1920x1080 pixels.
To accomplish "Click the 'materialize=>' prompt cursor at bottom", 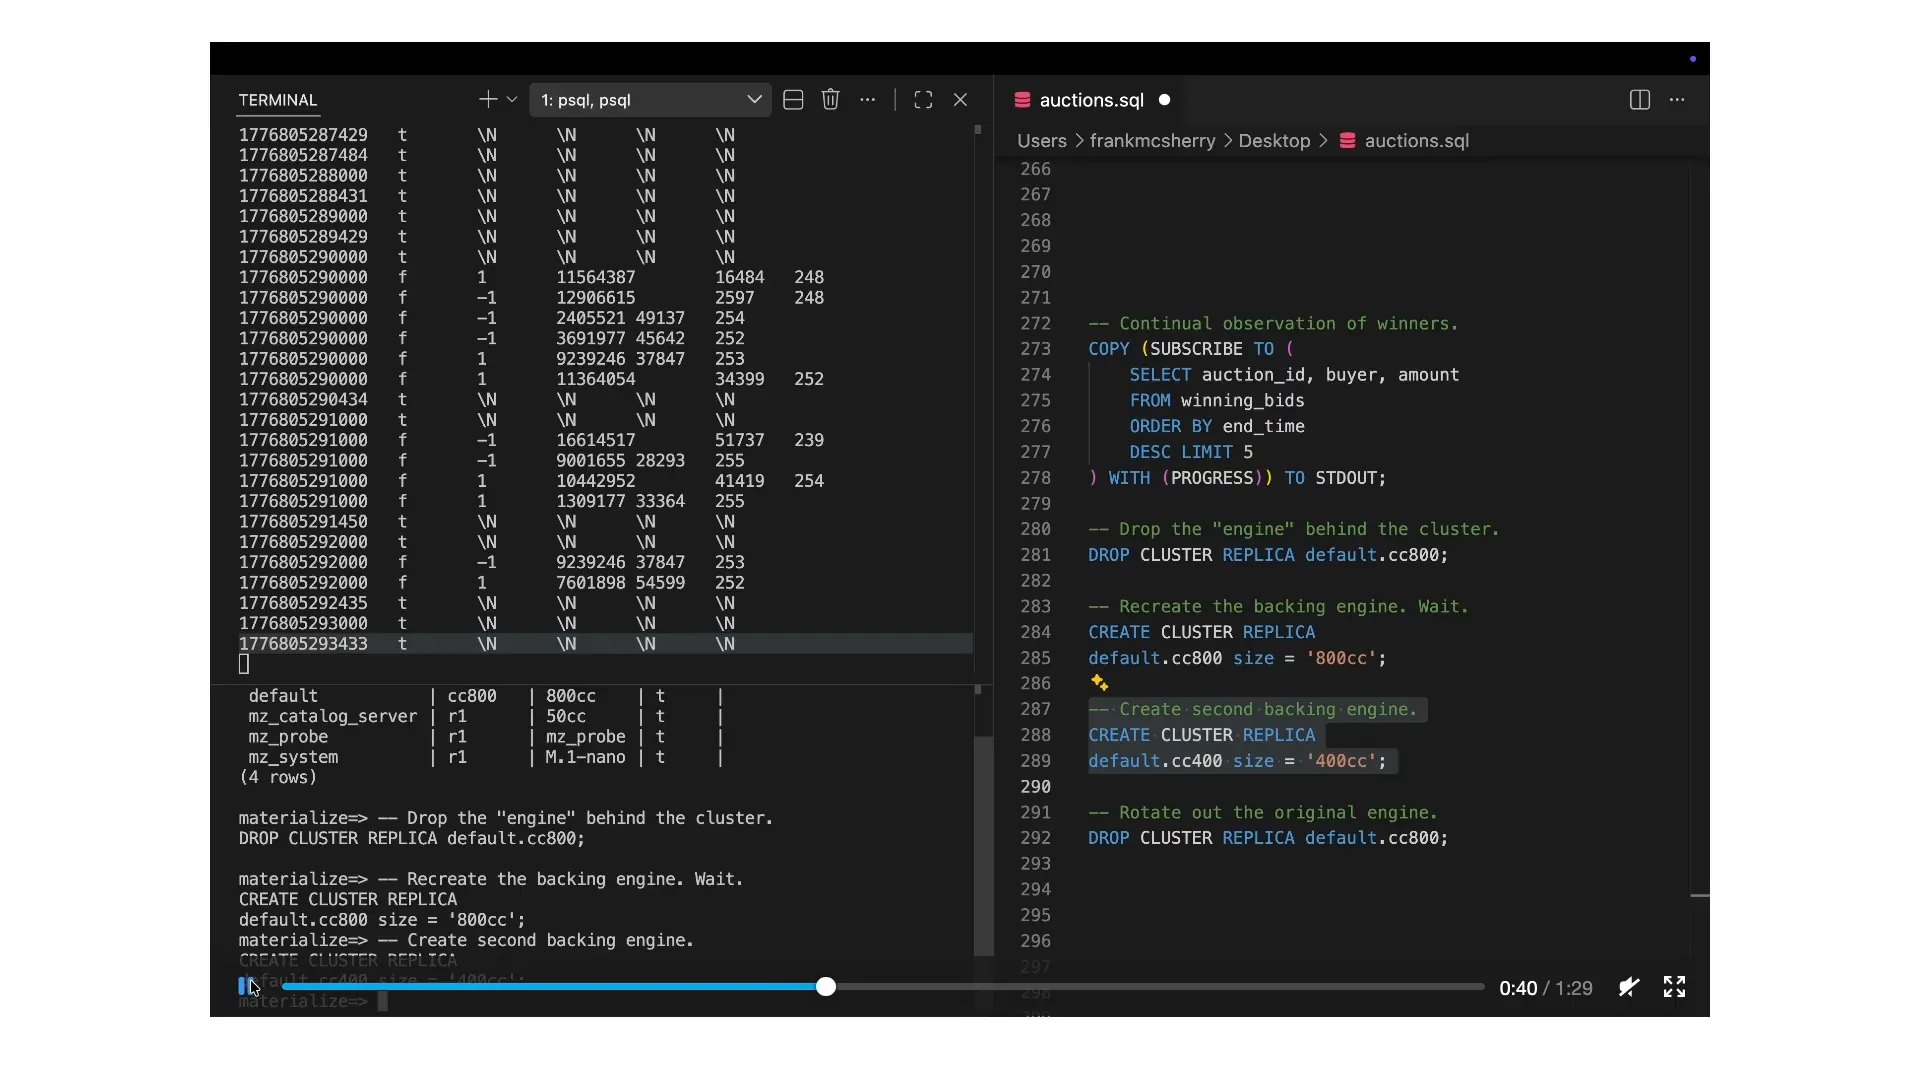I will pyautogui.click(x=382, y=1001).
